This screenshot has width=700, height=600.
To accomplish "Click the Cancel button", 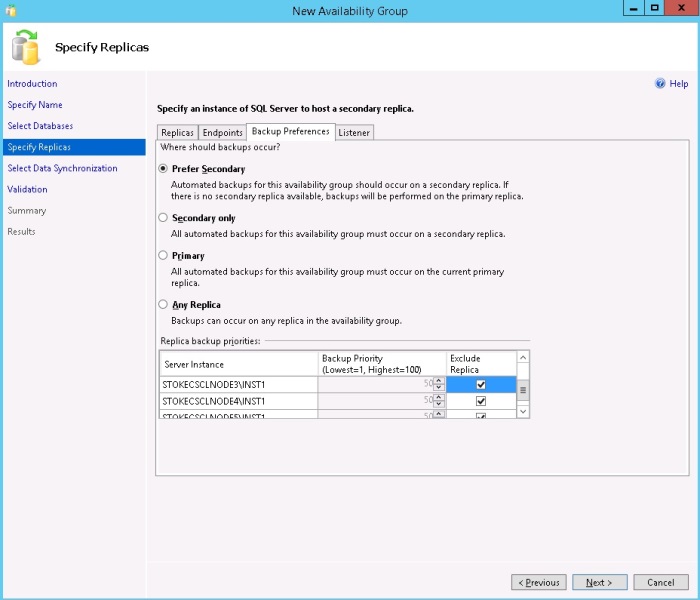I will click(x=661, y=582).
